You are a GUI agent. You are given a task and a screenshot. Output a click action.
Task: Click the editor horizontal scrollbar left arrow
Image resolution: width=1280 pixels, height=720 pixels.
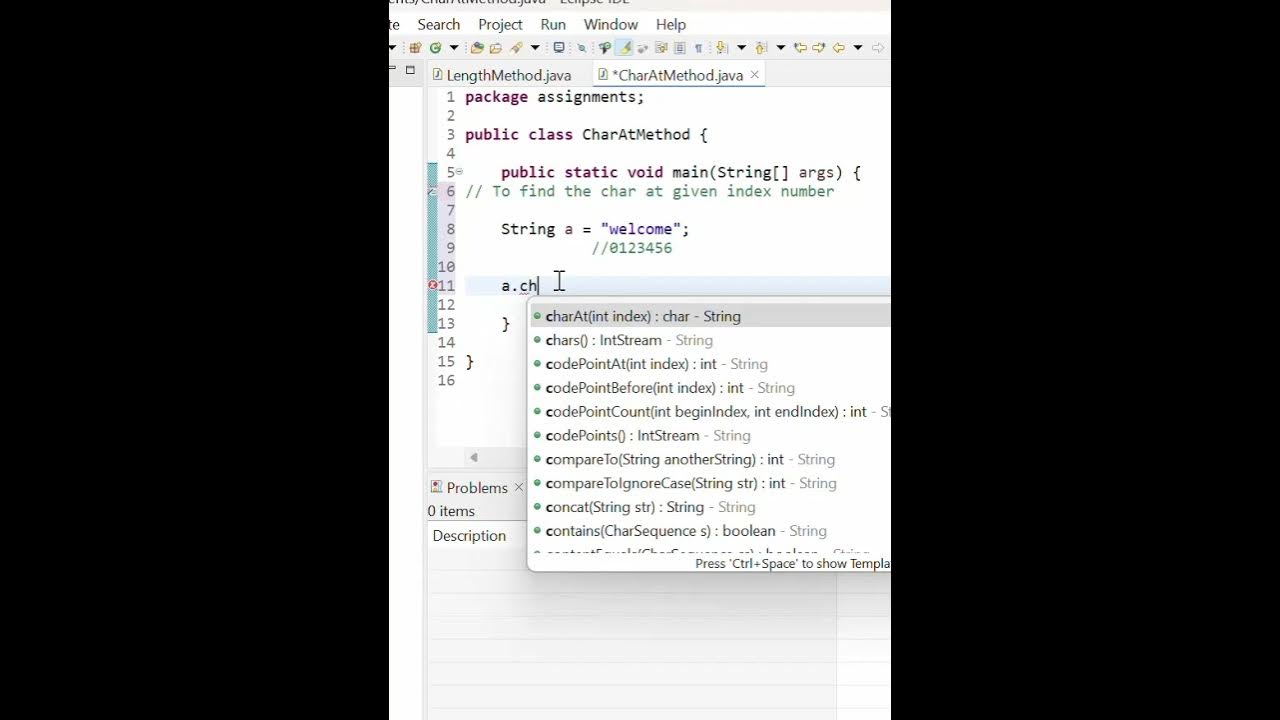[x=474, y=457]
